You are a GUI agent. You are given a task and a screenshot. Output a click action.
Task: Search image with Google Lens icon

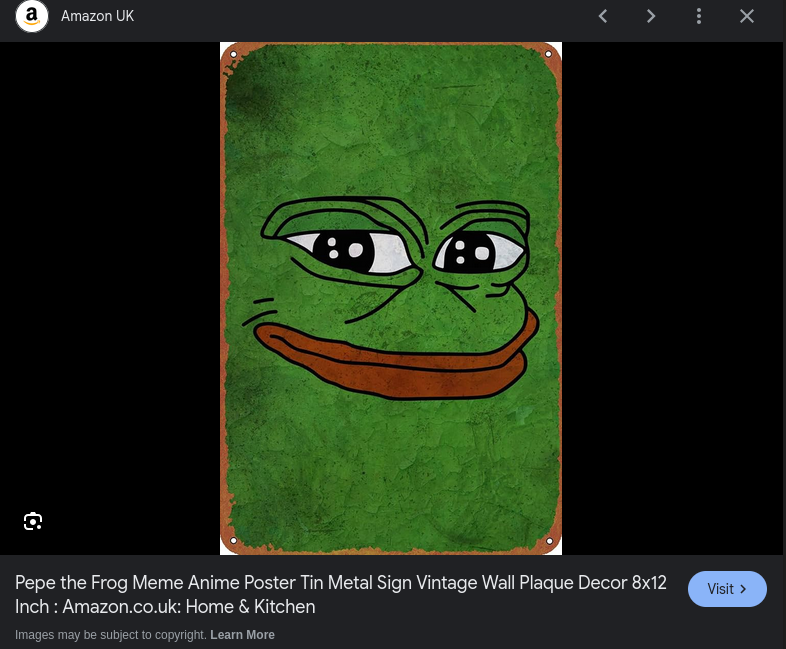(33, 521)
